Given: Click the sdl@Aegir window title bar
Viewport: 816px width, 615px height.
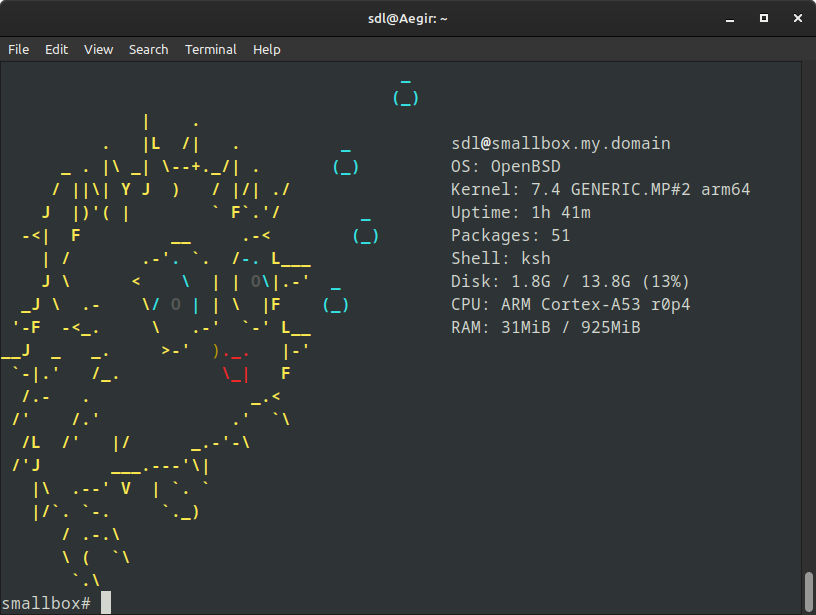Looking at the screenshot, I should coord(408,18).
